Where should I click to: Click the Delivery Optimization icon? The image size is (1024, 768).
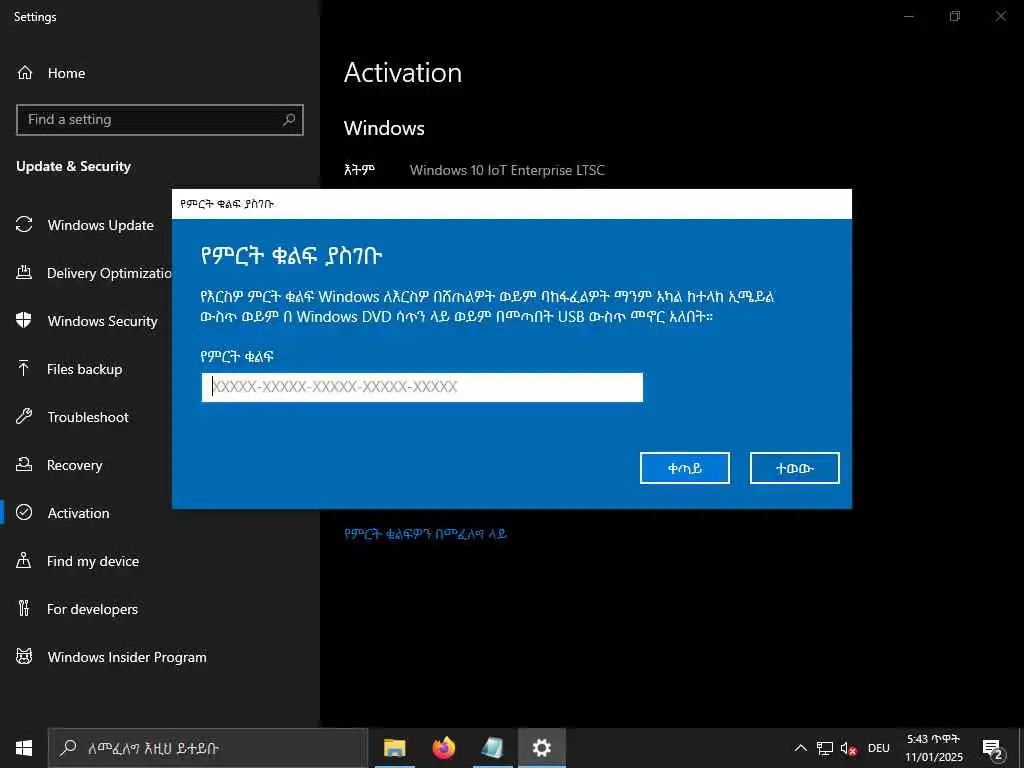24,273
